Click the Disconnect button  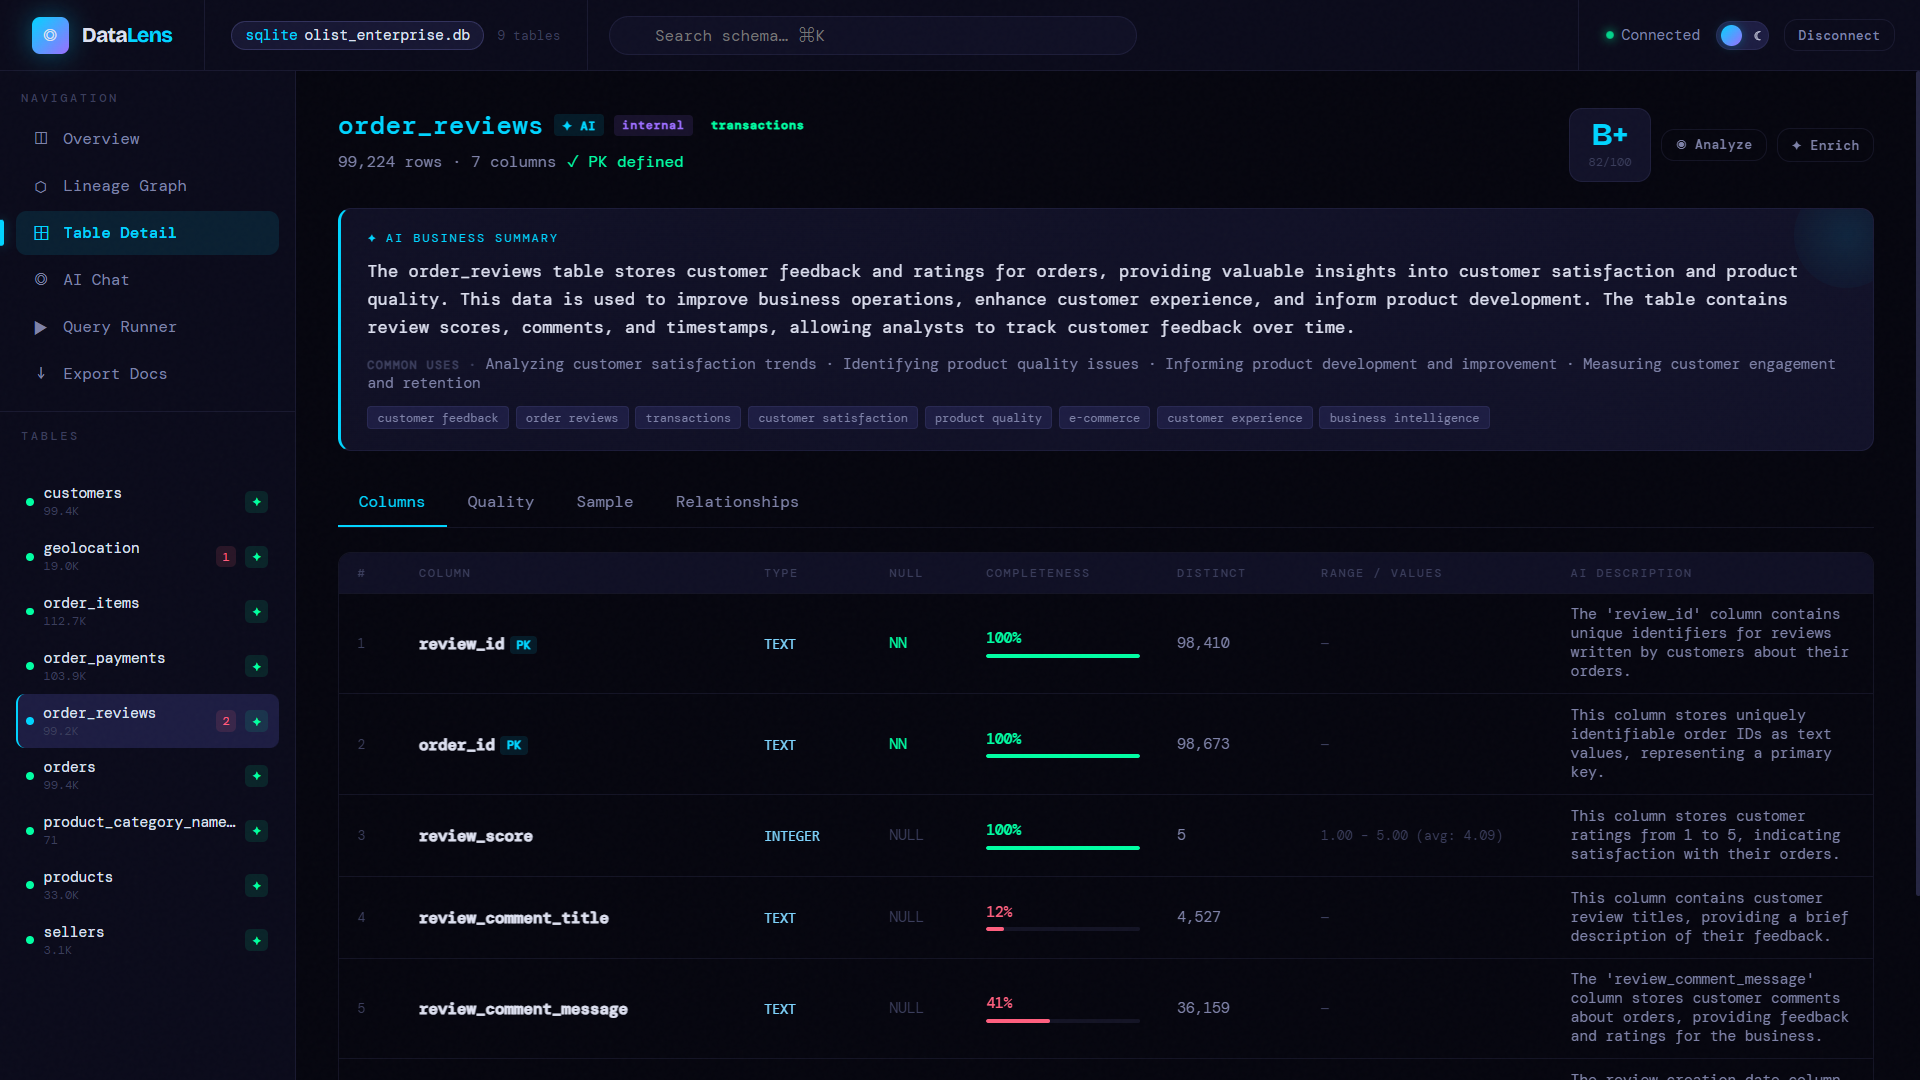[x=1838, y=35]
